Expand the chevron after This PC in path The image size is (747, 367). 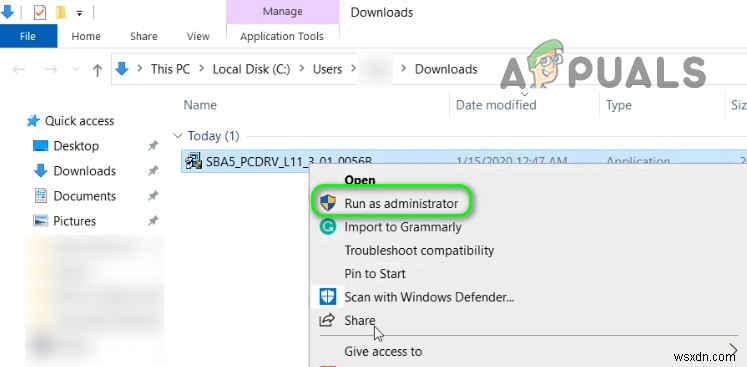pyautogui.click(x=202, y=69)
